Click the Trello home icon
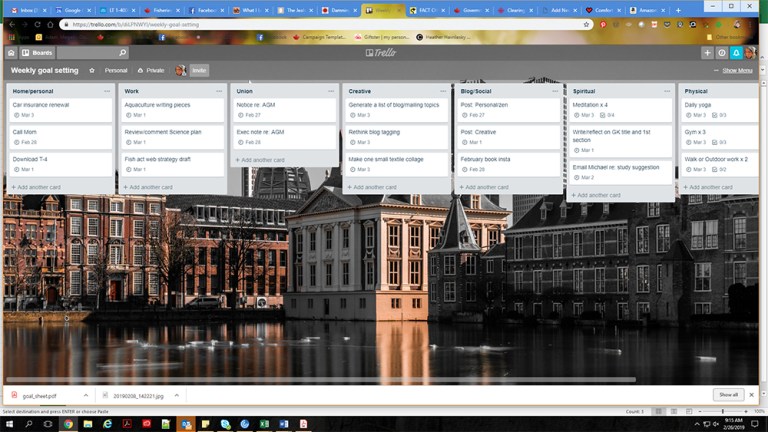768x432 pixels. tap(11, 53)
